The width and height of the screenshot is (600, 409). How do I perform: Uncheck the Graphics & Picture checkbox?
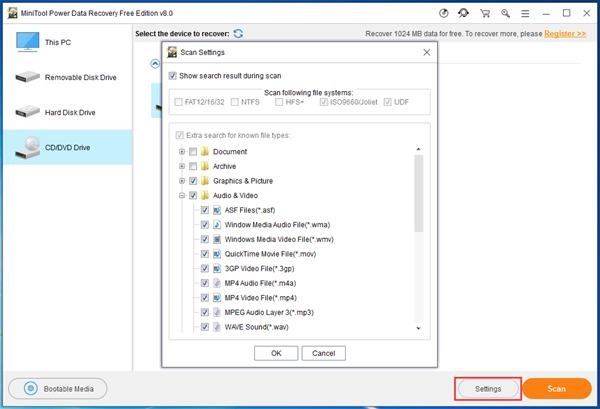point(193,181)
